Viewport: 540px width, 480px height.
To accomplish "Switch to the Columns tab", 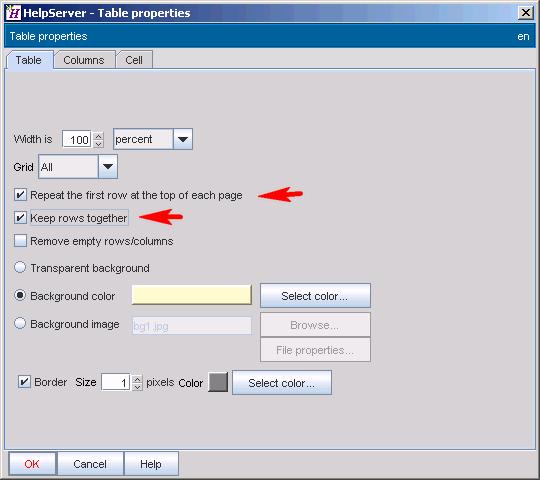I will click(84, 60).
